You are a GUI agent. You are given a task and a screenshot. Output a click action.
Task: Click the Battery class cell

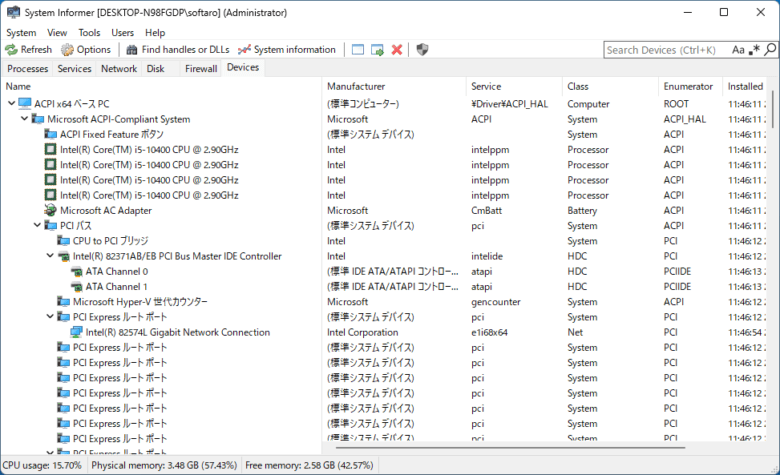point(582,210)
